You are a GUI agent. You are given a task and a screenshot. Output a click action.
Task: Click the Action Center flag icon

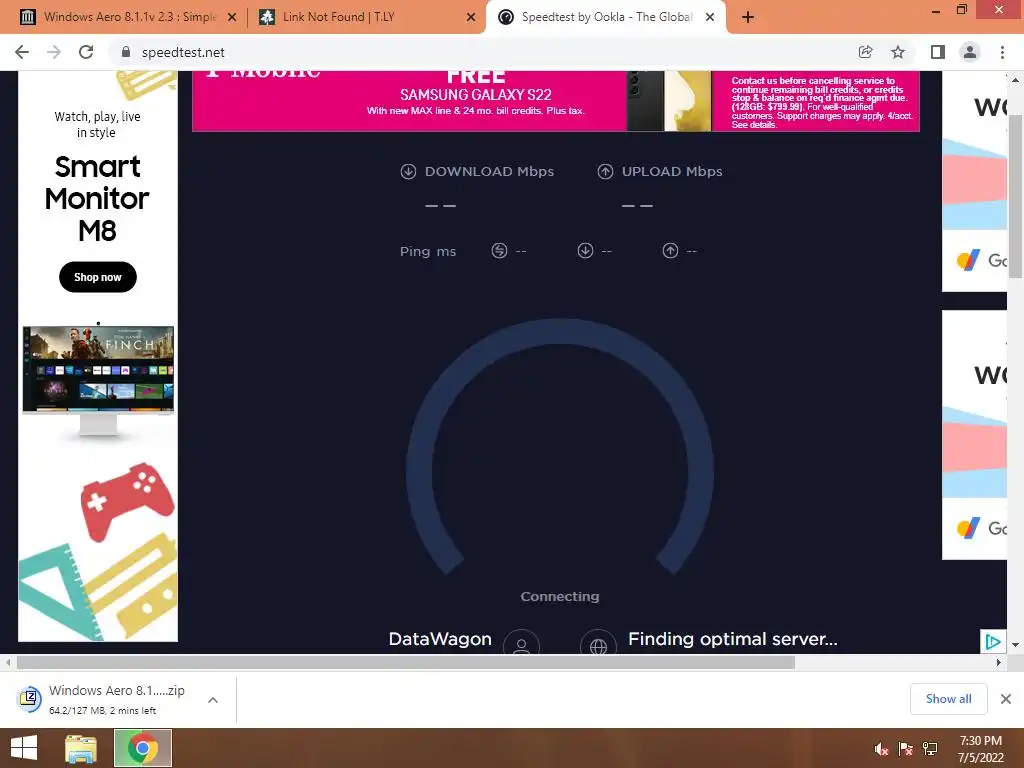point(905,749)
